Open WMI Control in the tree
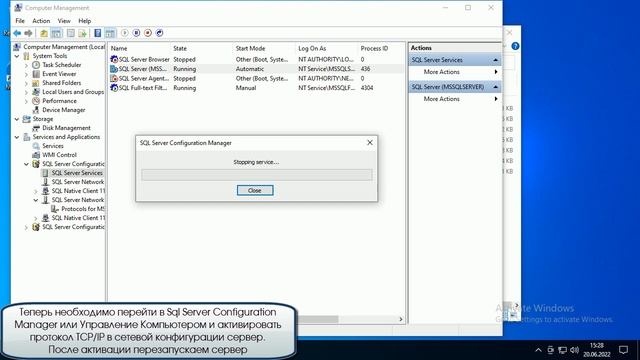Image resolution: width=640 pixels, height=360 pixels. point(59,155)
